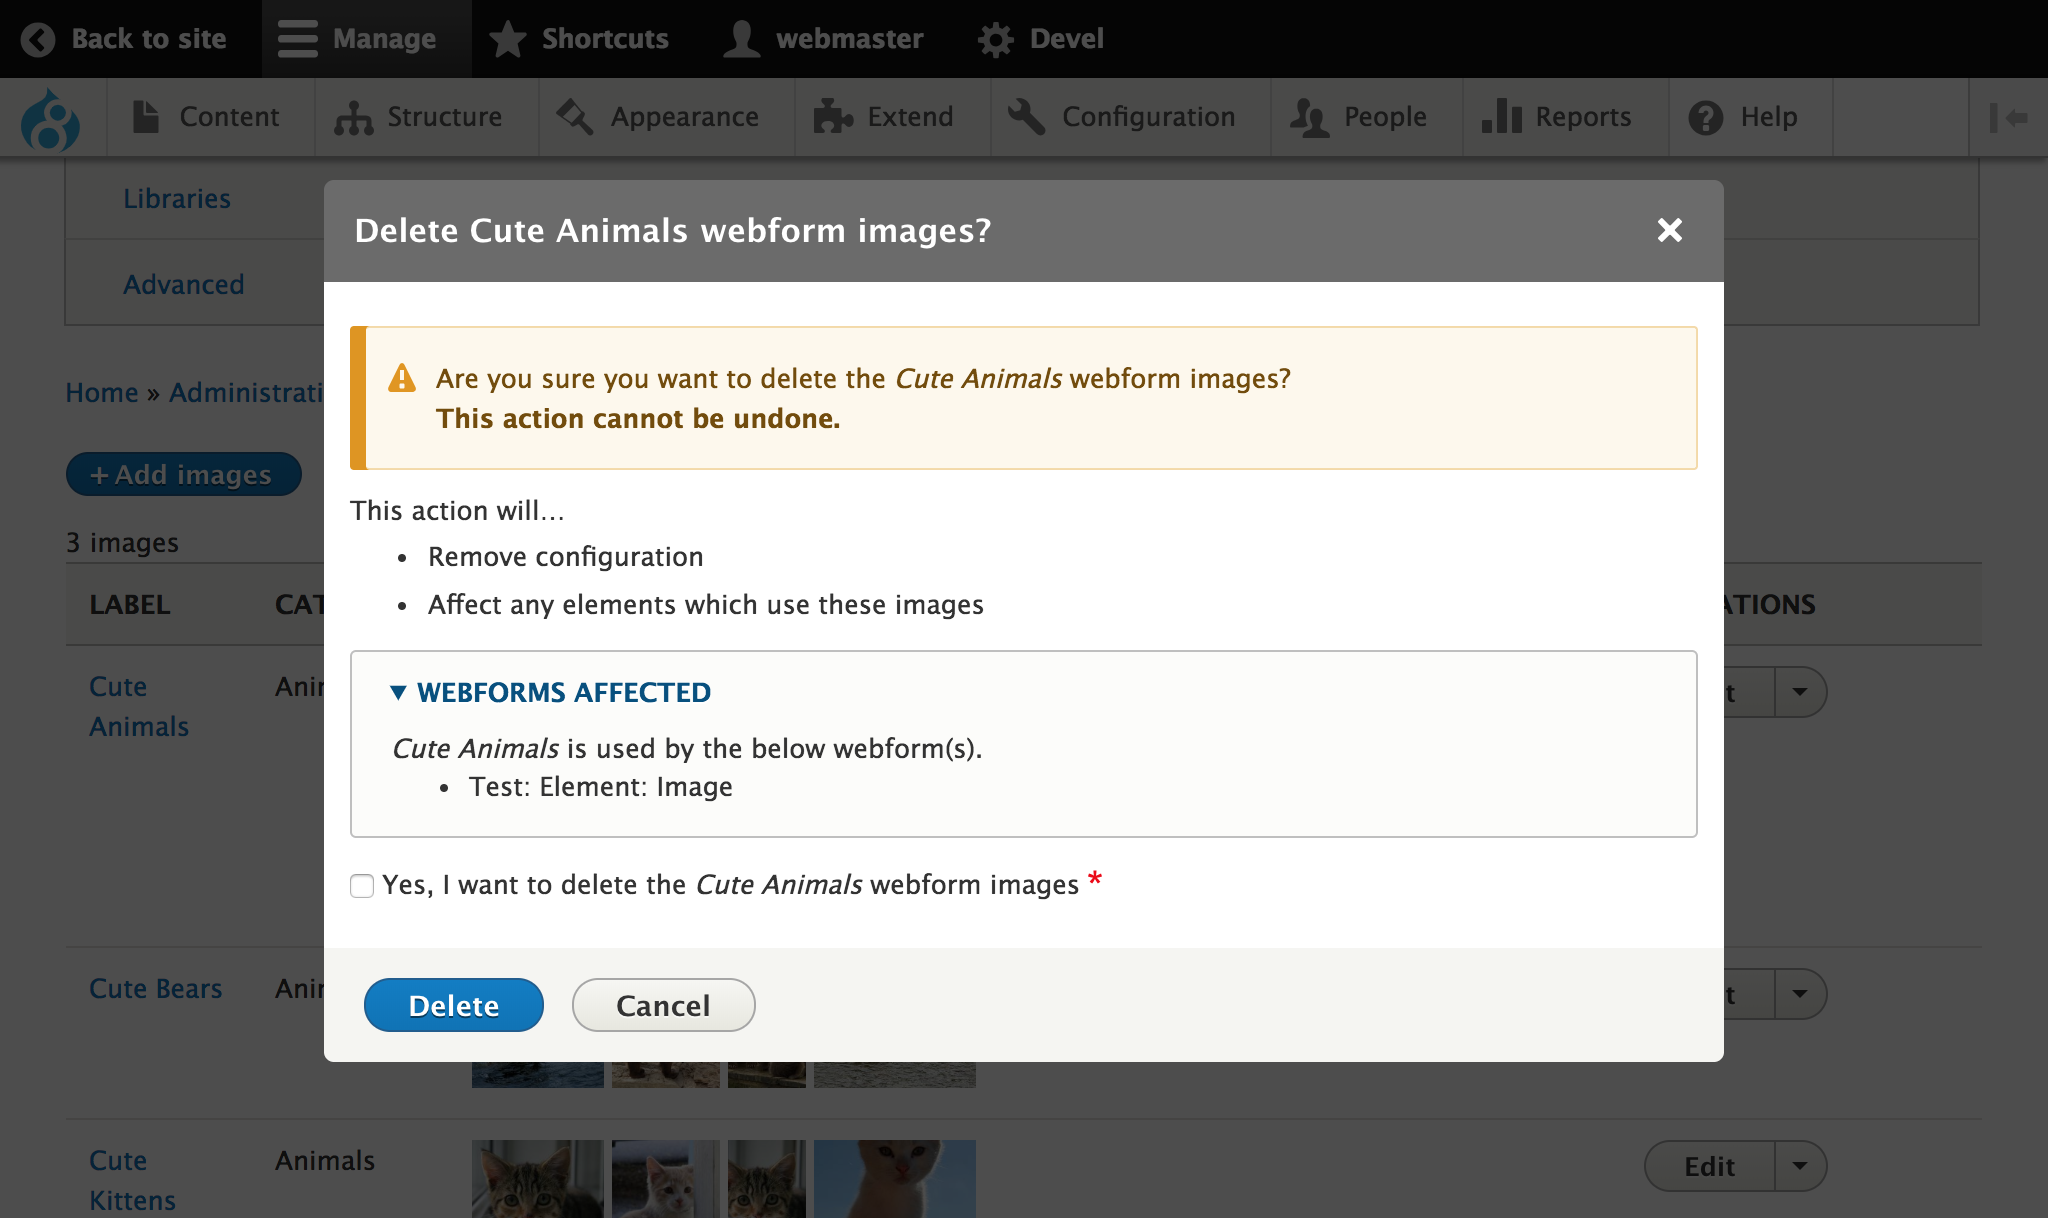Select the Manage menu item
The image size is (2048, 1218).
point(366,38)
